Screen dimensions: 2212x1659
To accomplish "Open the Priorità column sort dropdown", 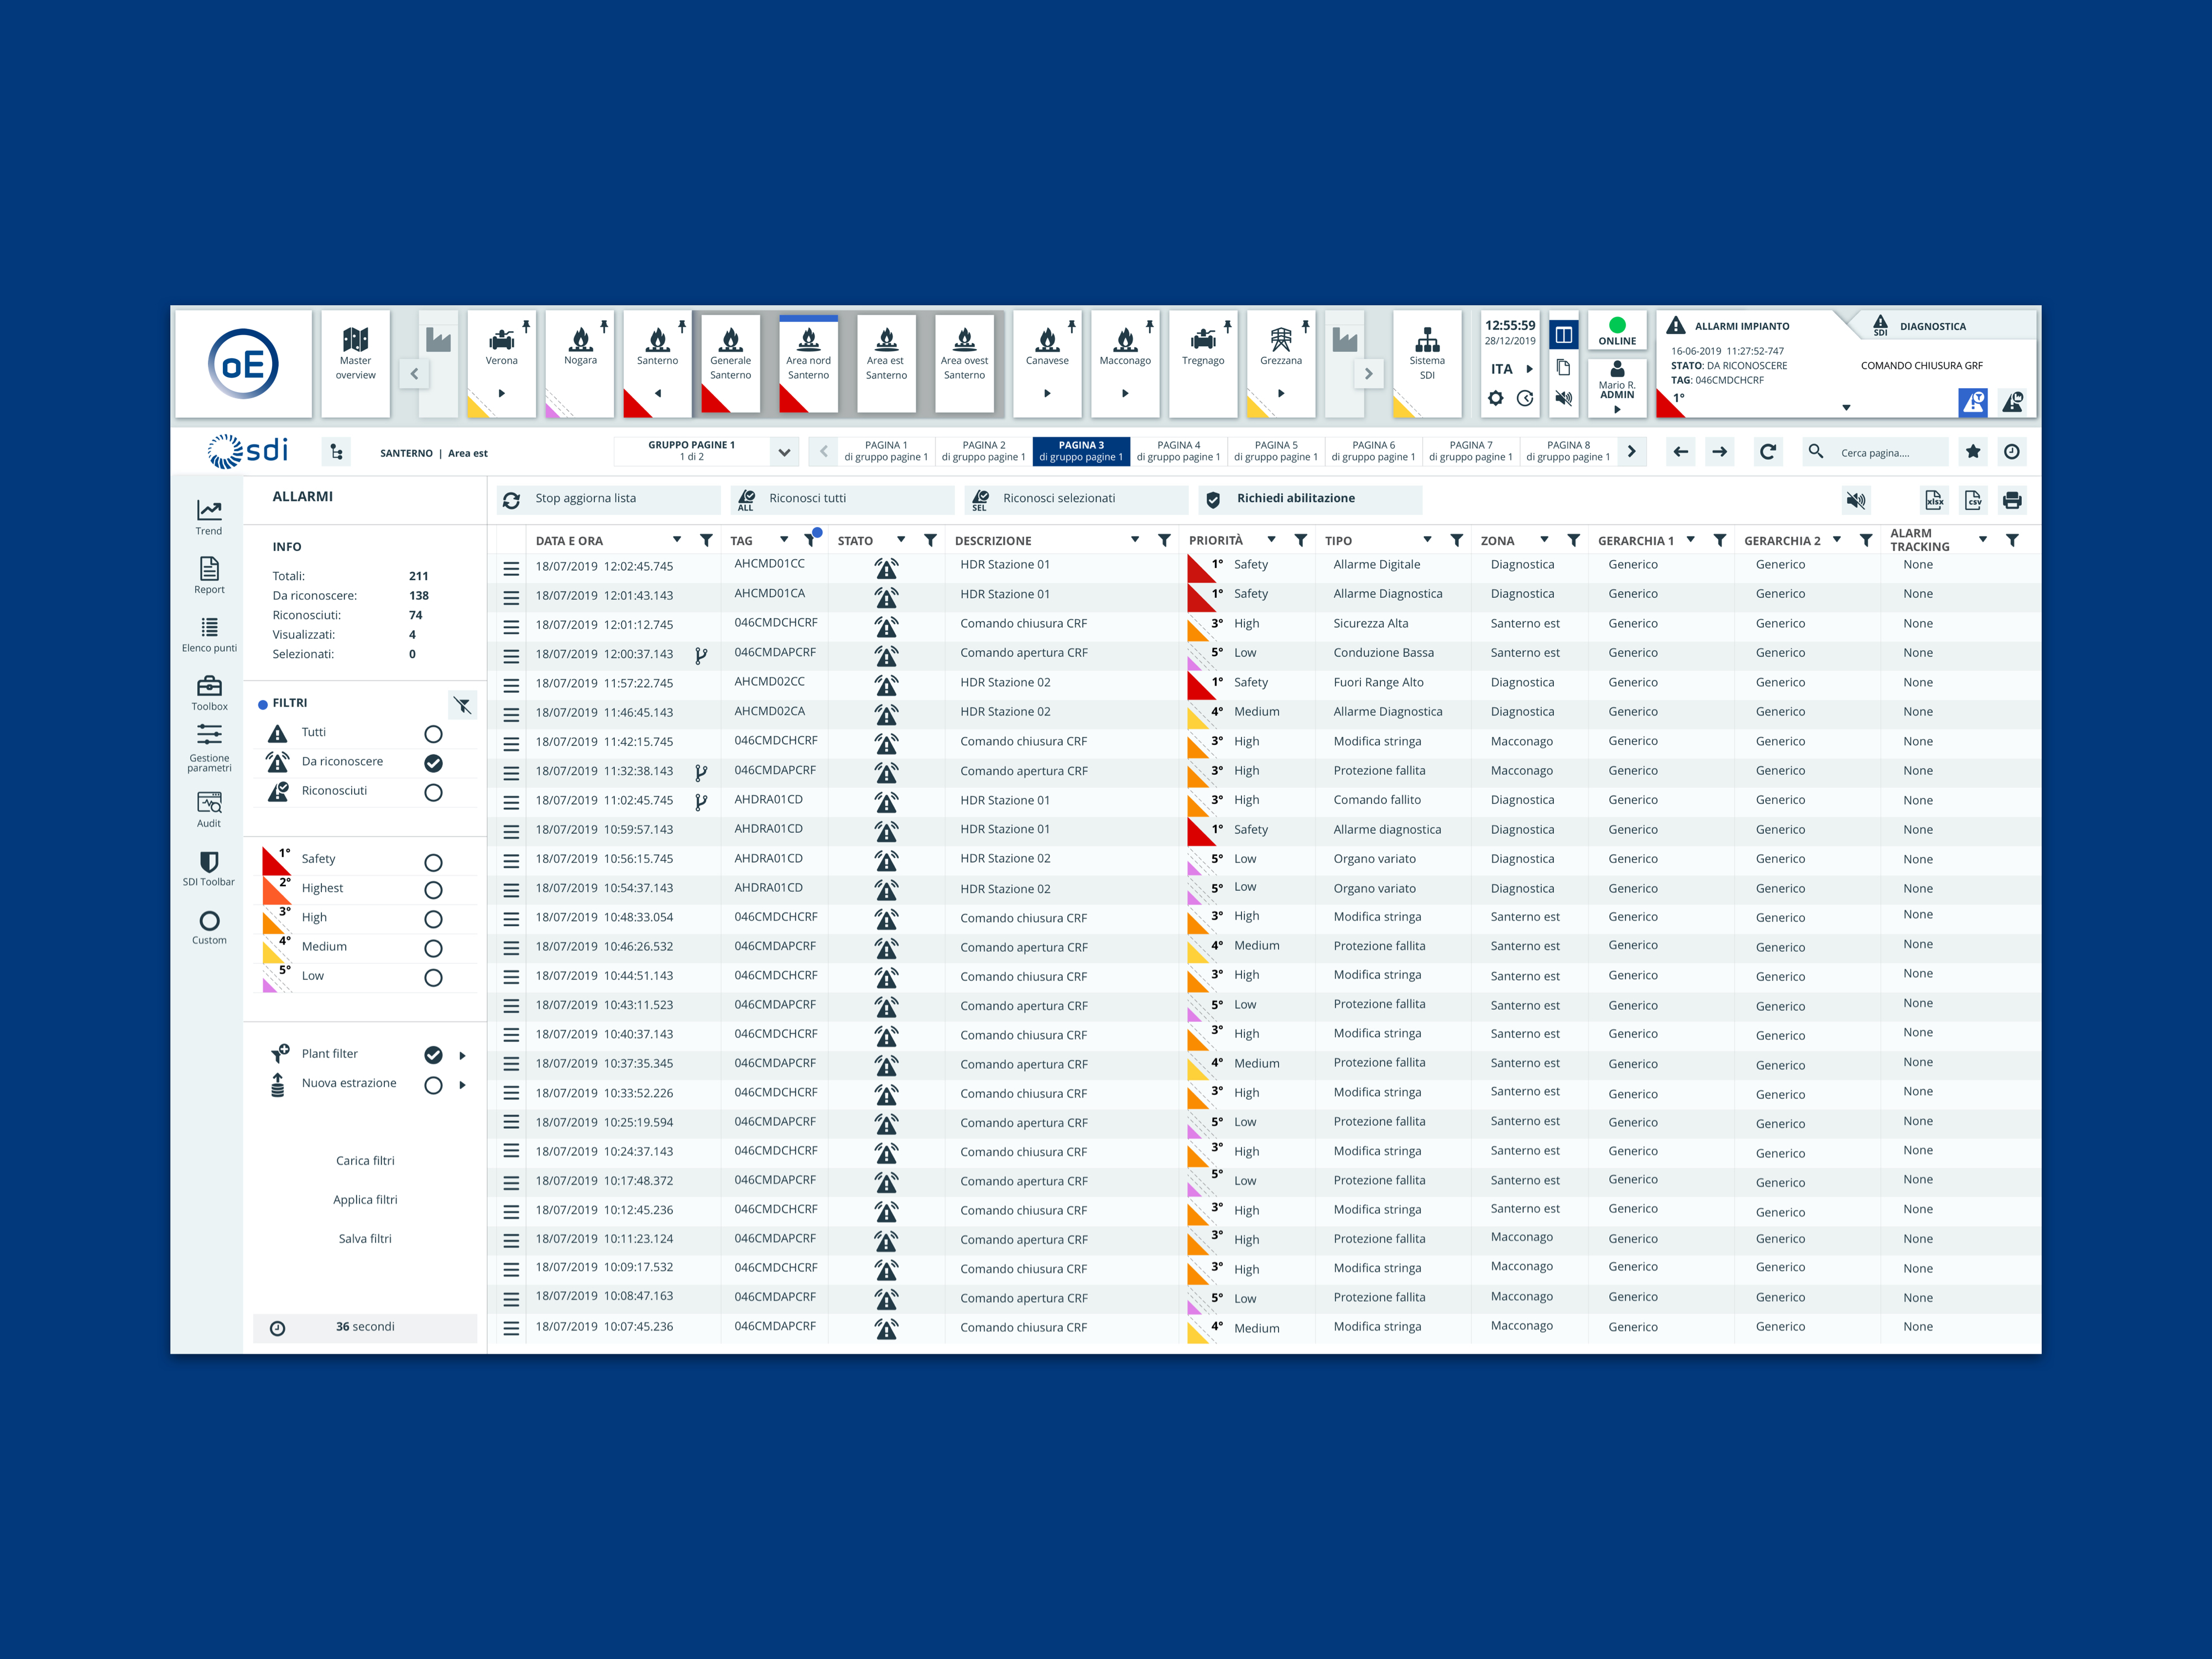I will point(1271,540).
